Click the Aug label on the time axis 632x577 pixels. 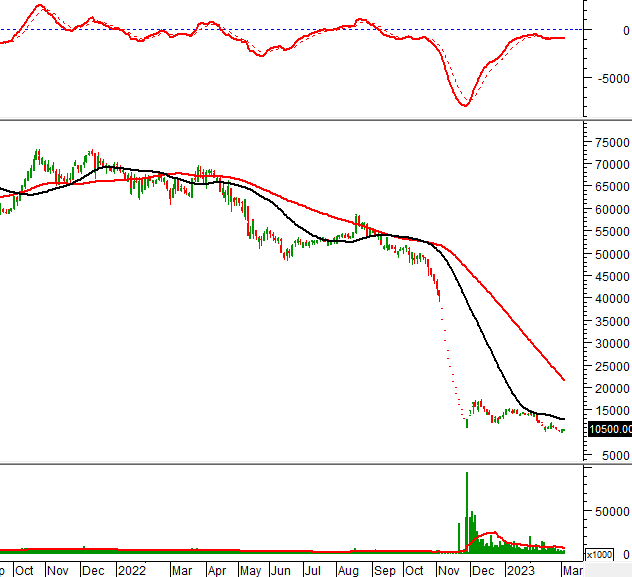347,570
